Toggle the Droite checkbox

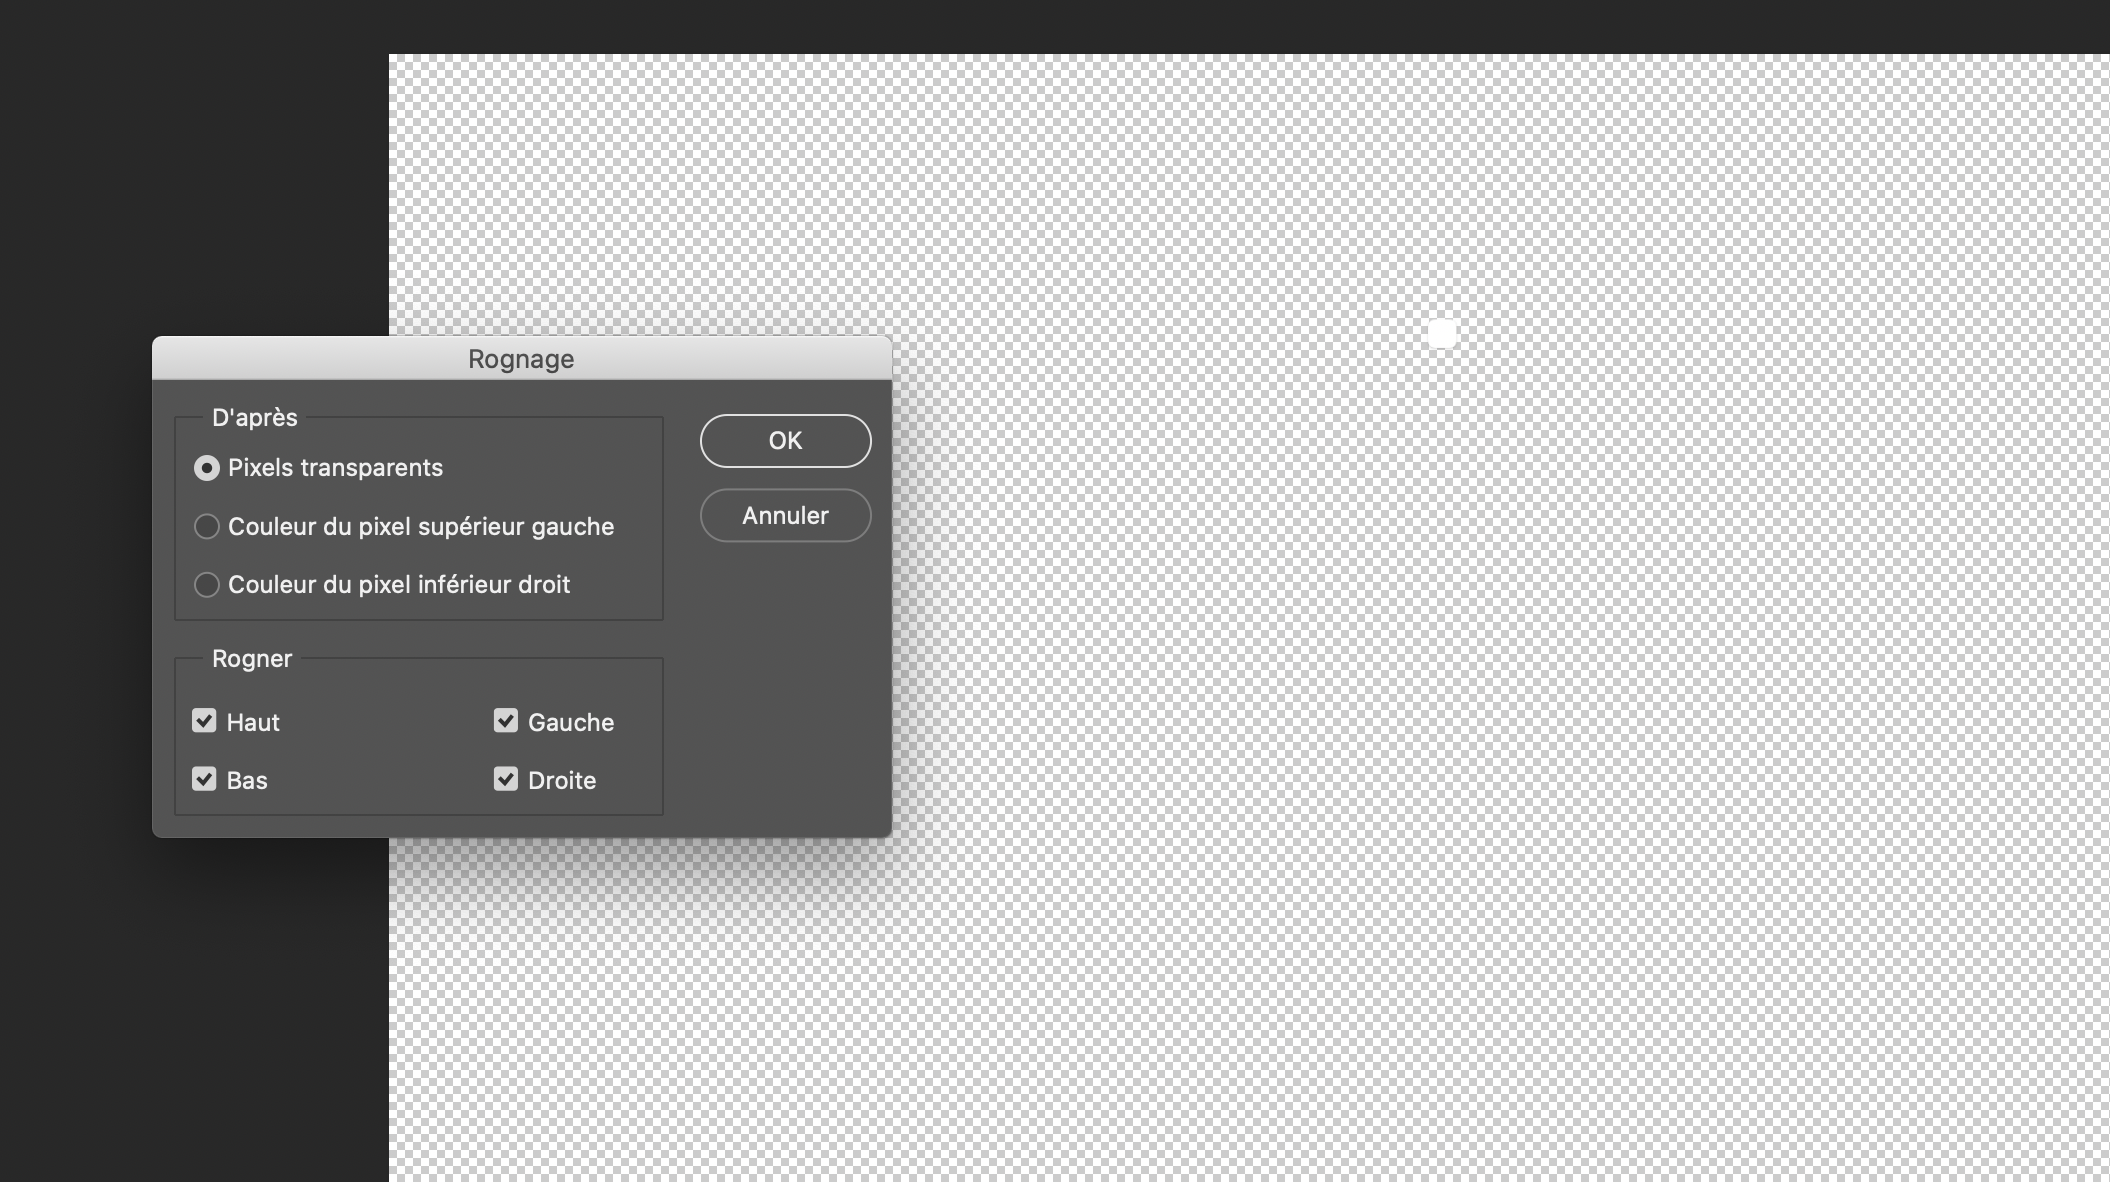505,779
